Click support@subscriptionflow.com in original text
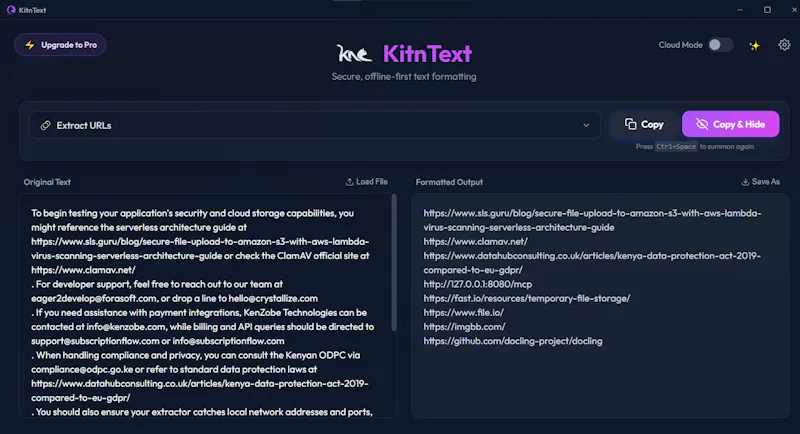800x434 pixels. [x=95, y=341]
